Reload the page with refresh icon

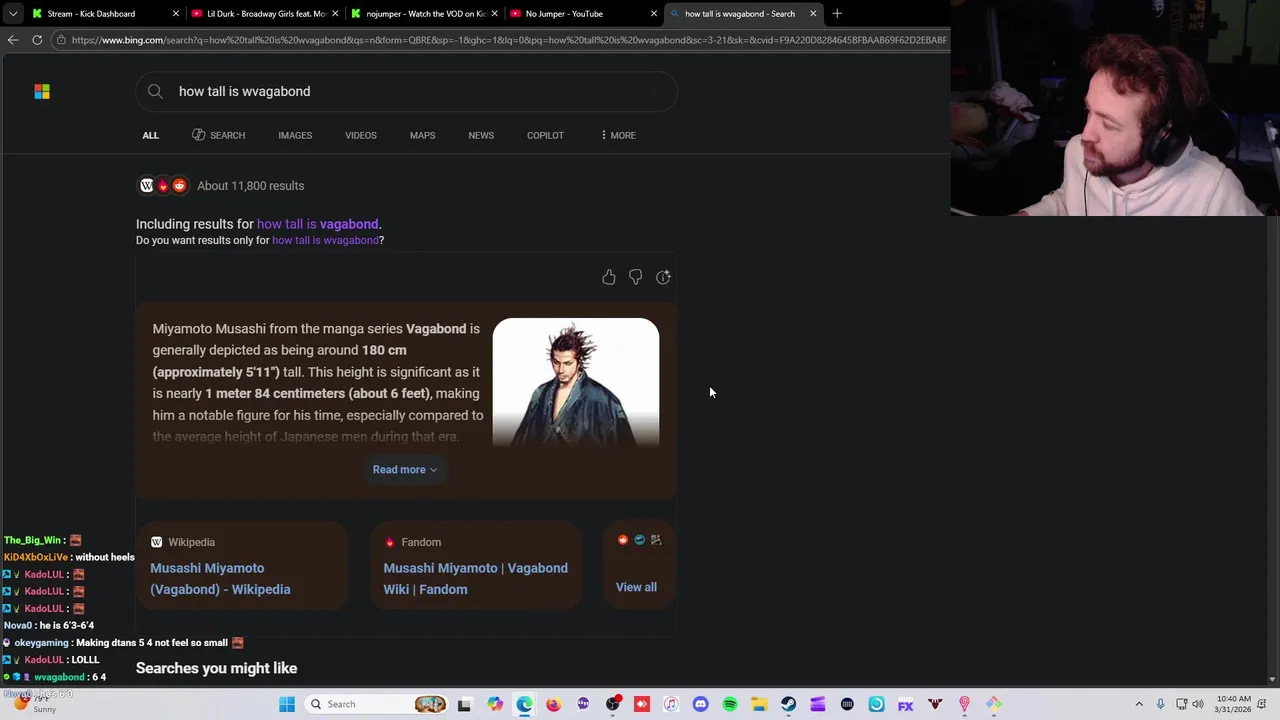point(37,40)
